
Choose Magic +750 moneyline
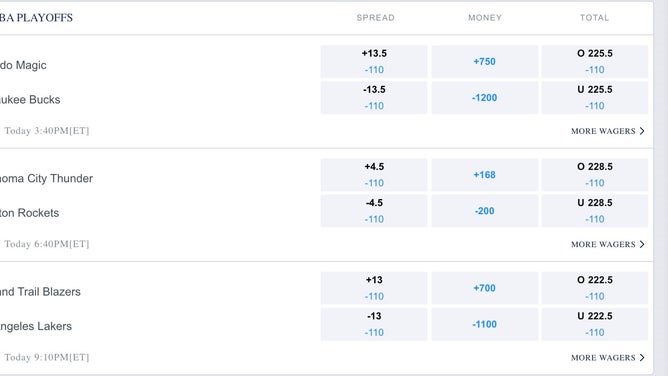[484, 61]
